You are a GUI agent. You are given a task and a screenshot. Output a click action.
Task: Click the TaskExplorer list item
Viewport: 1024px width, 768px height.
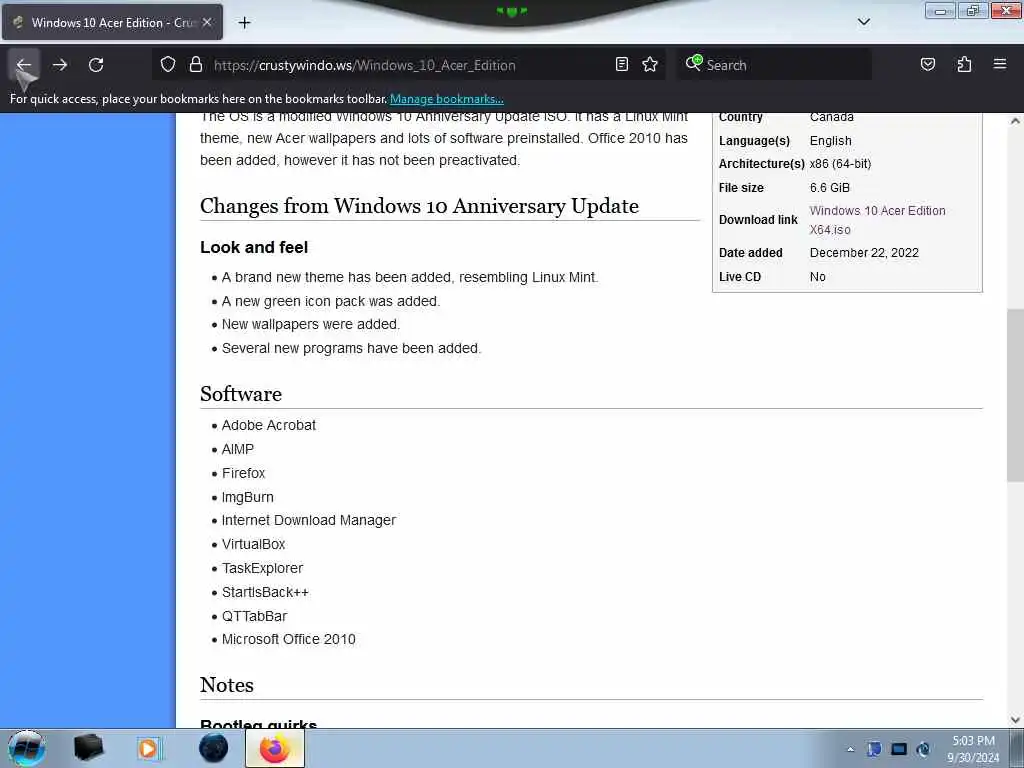click(263, 568)
